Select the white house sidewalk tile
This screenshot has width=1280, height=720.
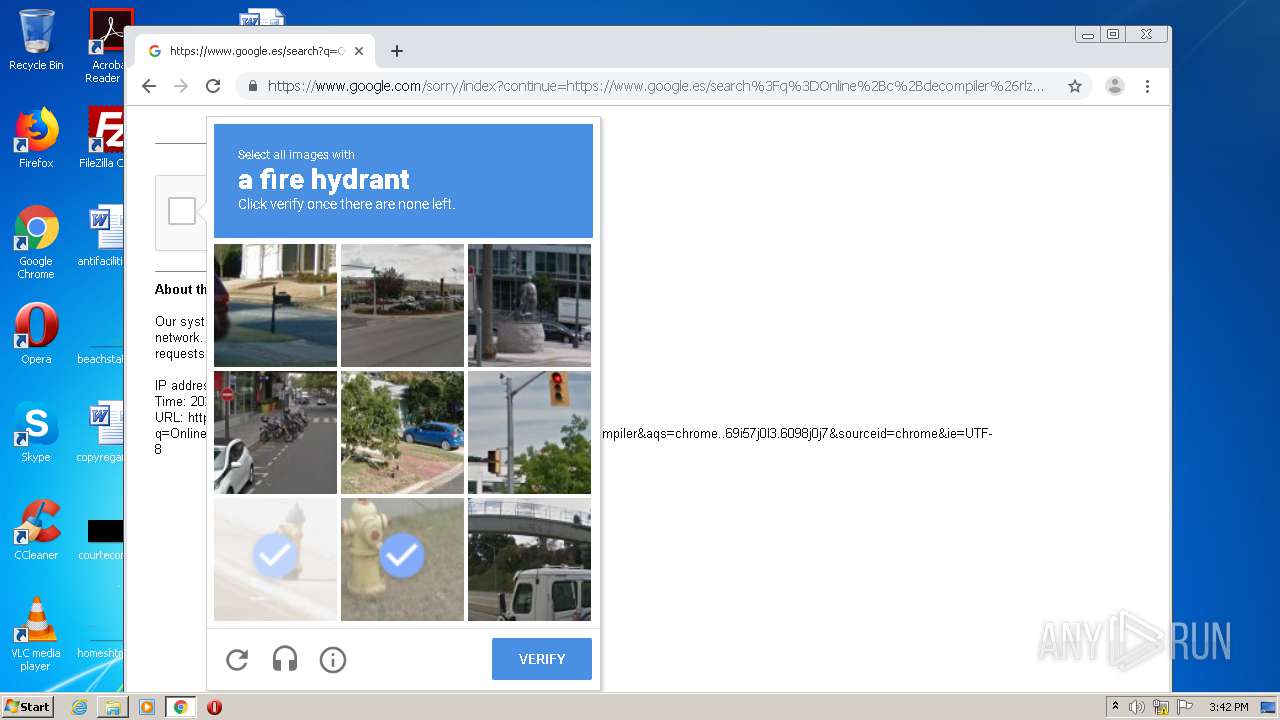[275, 305]
